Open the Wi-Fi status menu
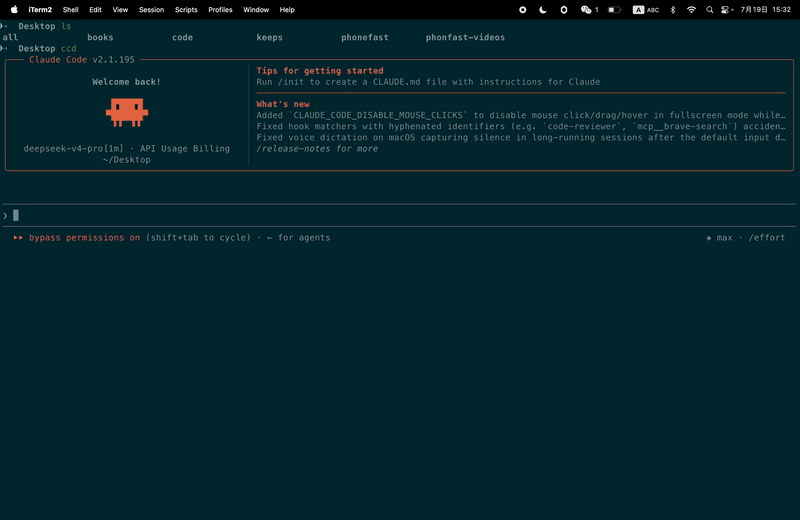The height and width of the screenshot is (520, 800). click(x=691, y=10)
